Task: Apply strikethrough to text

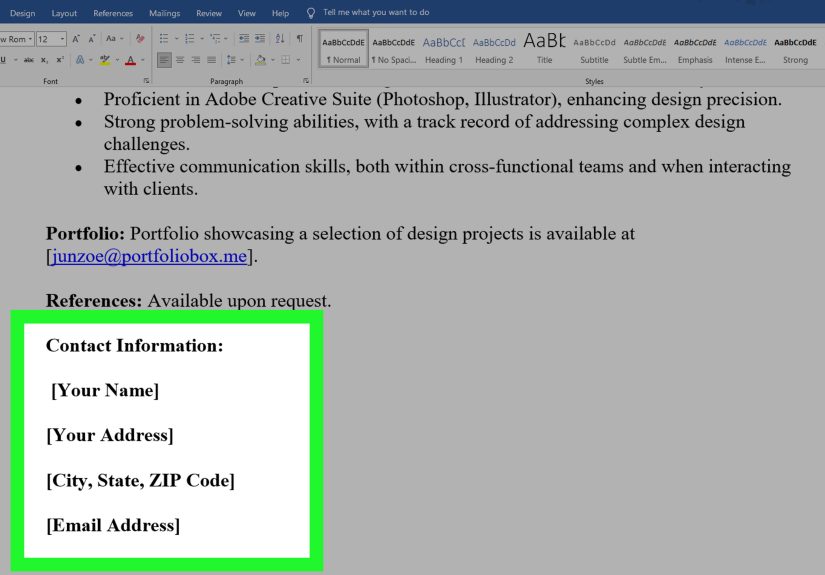Action: point(29,60)
